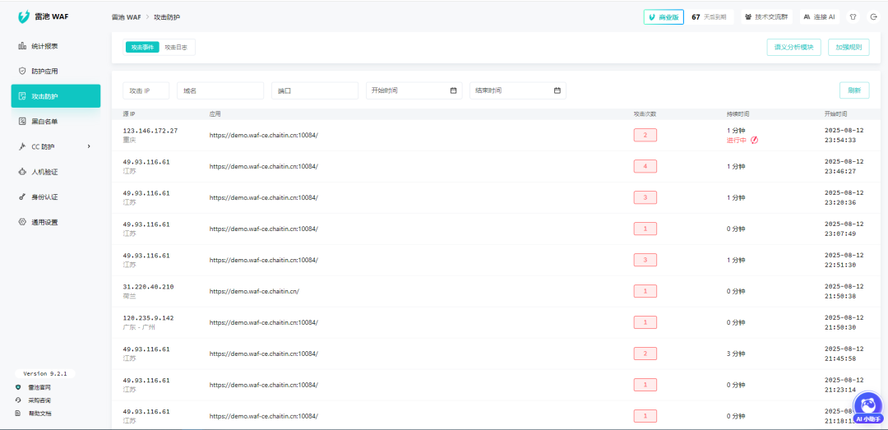This screenshot has height=430, width=888.
Task: Open the 统计报表 statistics page
Action: [x=44, y=46]
